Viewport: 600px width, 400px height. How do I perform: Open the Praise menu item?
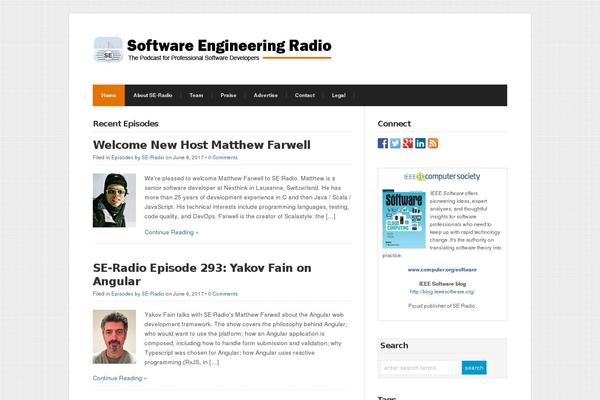click(228, 95)
